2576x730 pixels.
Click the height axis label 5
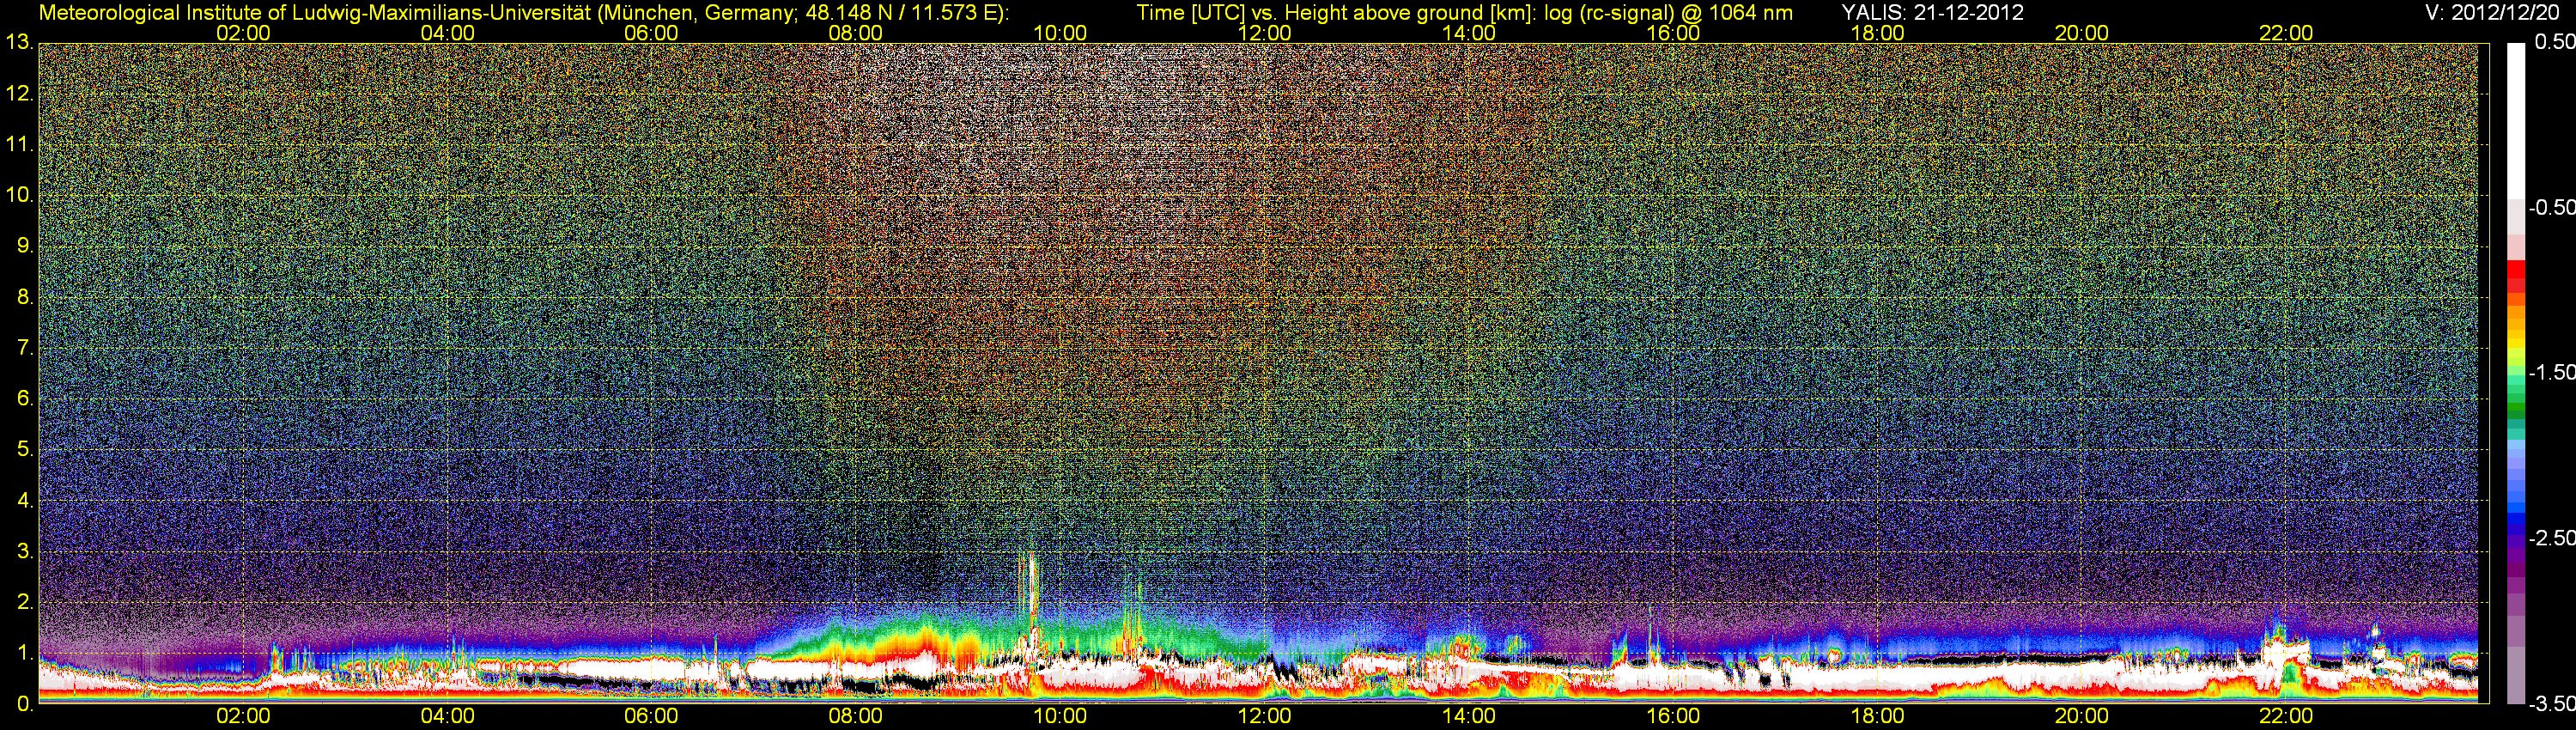pyautogui.click(x=24, y=450)
